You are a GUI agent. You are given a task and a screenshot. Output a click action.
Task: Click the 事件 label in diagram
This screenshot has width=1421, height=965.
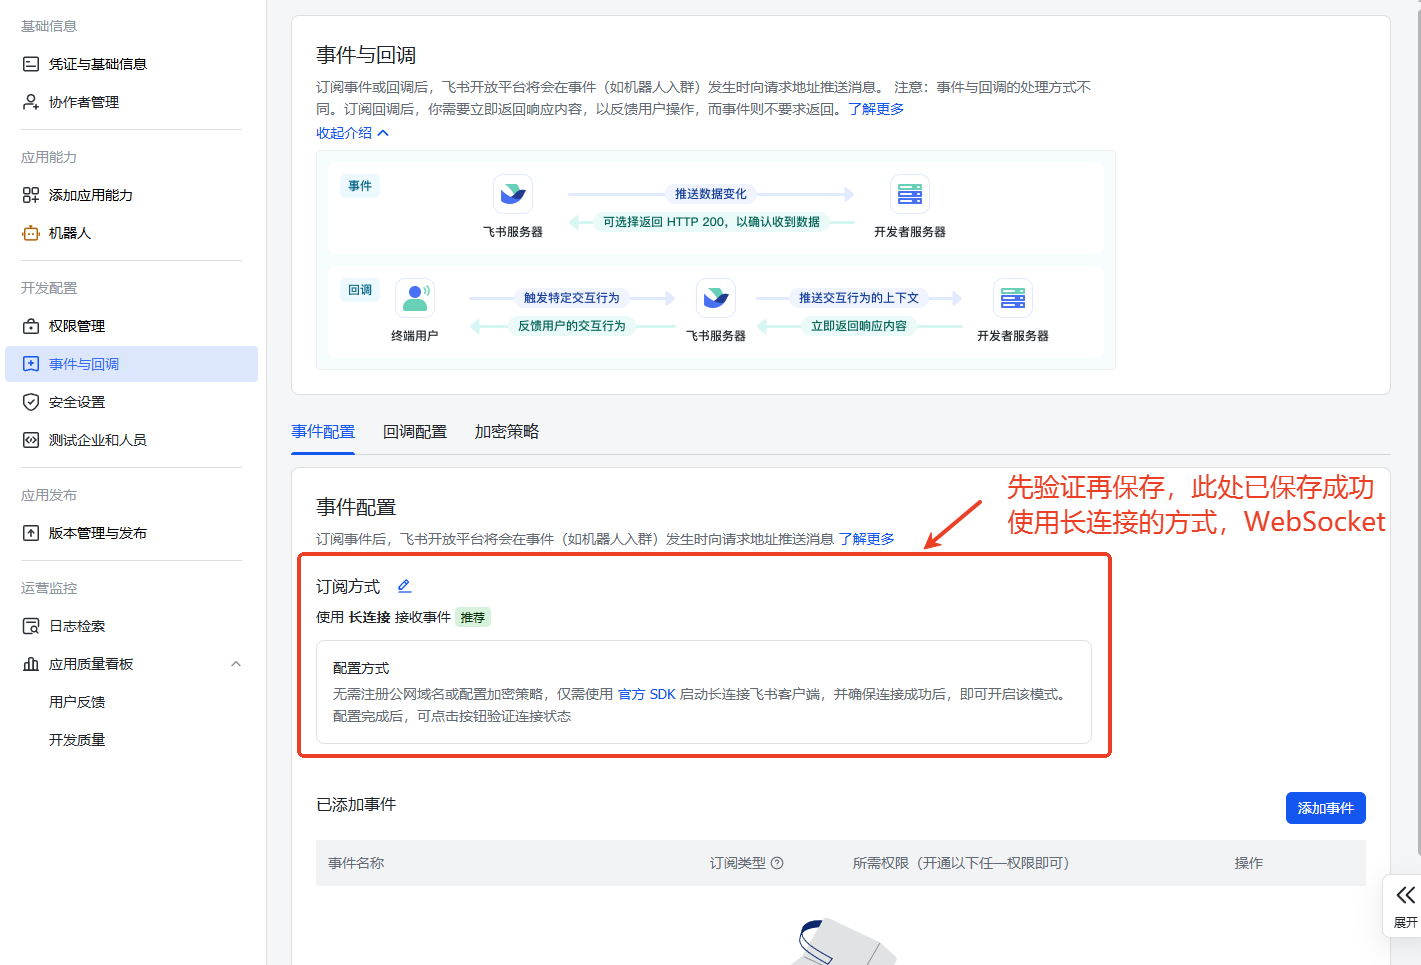coord(360,186)
